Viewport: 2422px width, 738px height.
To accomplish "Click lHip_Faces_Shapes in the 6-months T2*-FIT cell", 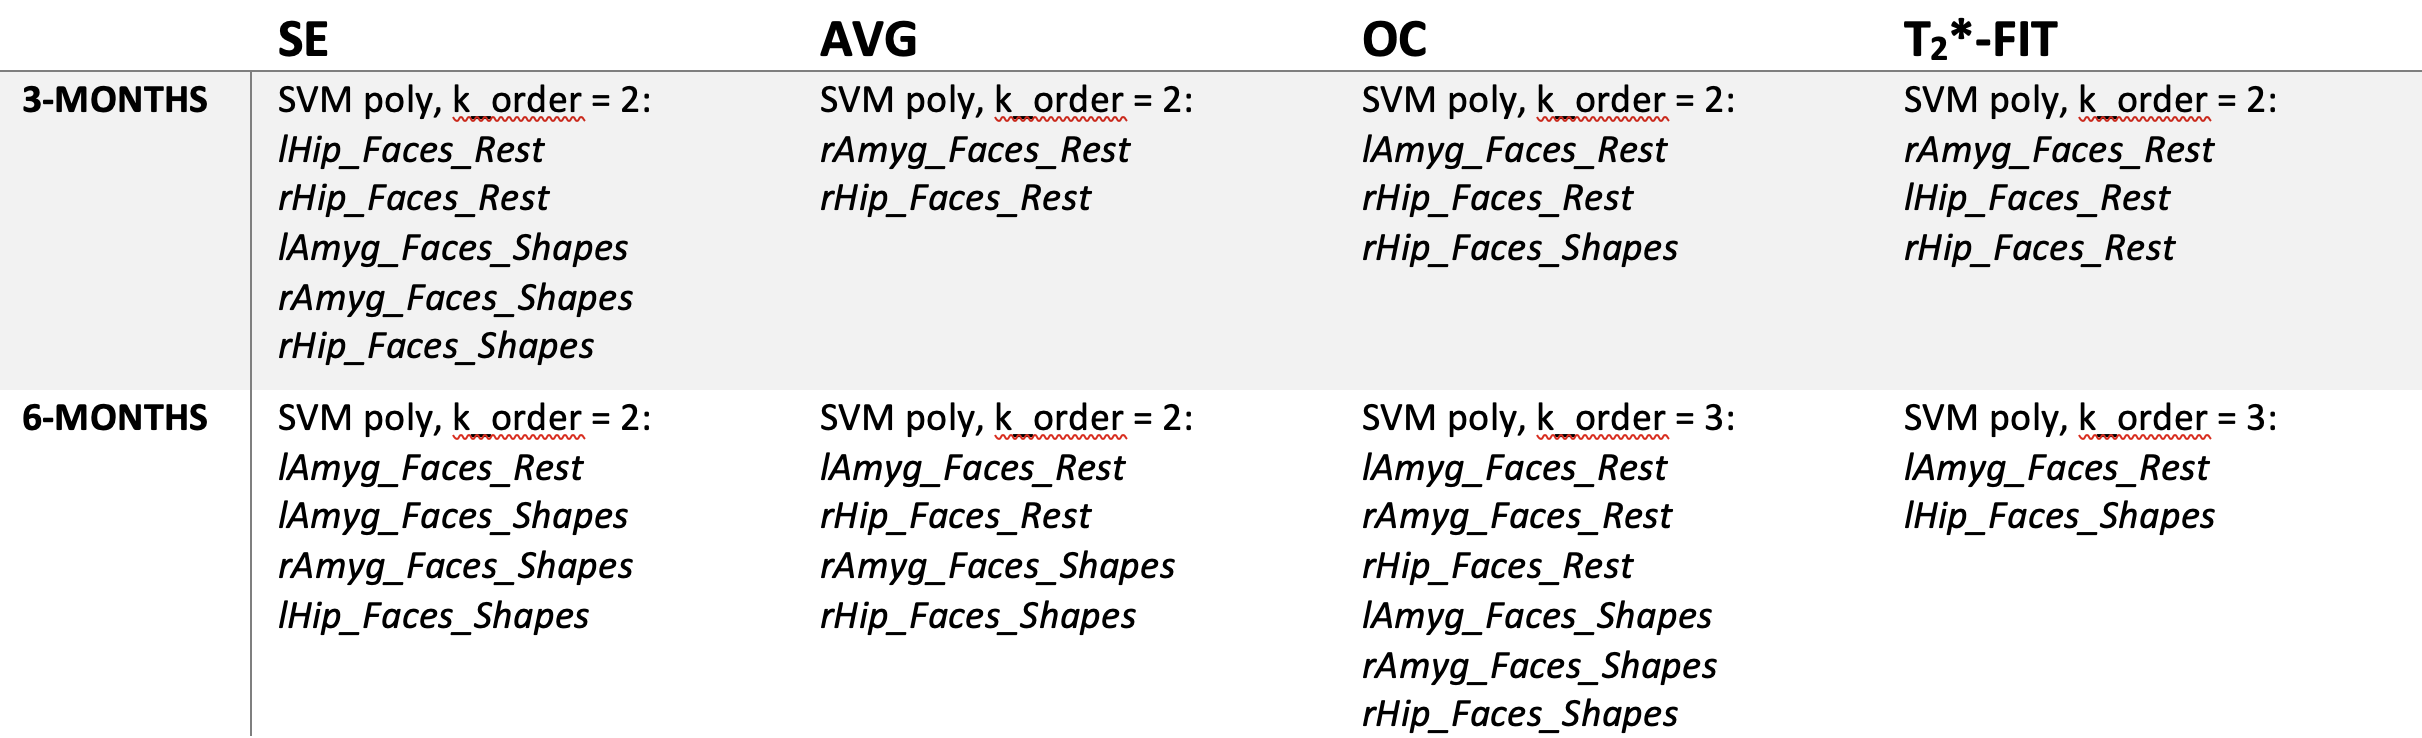I will [2059, 516].
